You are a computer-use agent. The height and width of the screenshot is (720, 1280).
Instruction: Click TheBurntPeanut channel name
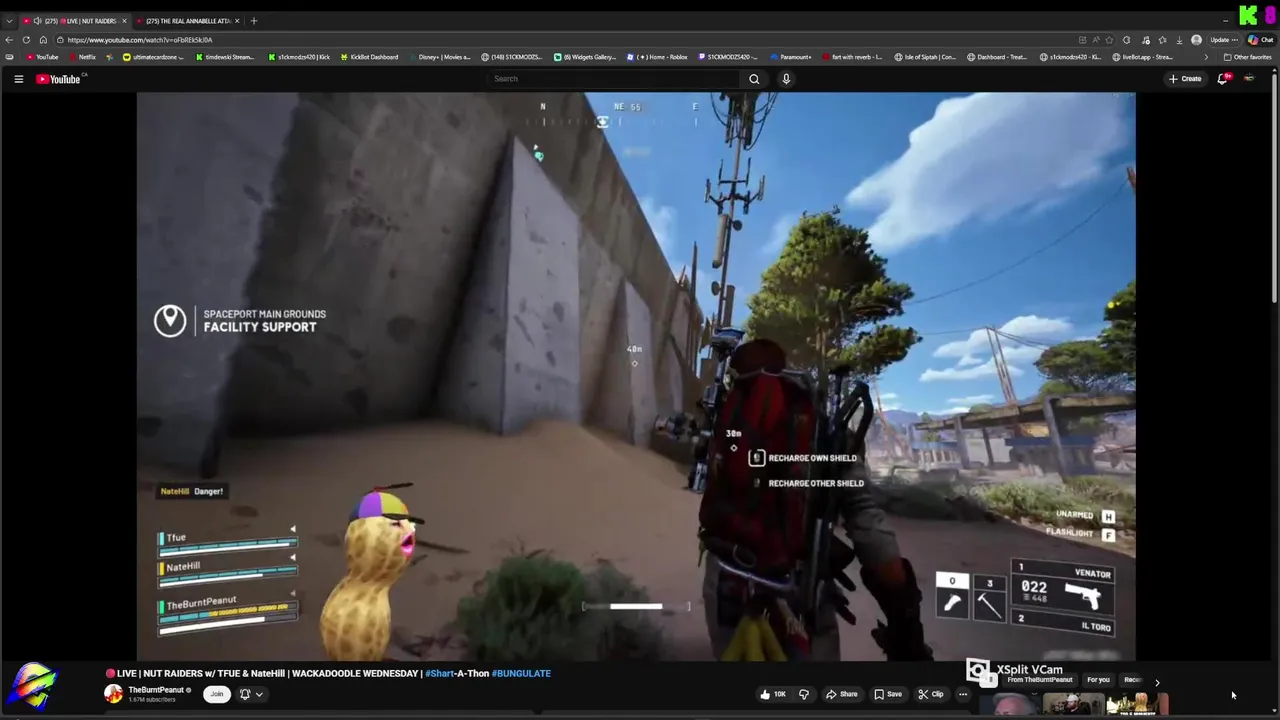pos(156,690)
